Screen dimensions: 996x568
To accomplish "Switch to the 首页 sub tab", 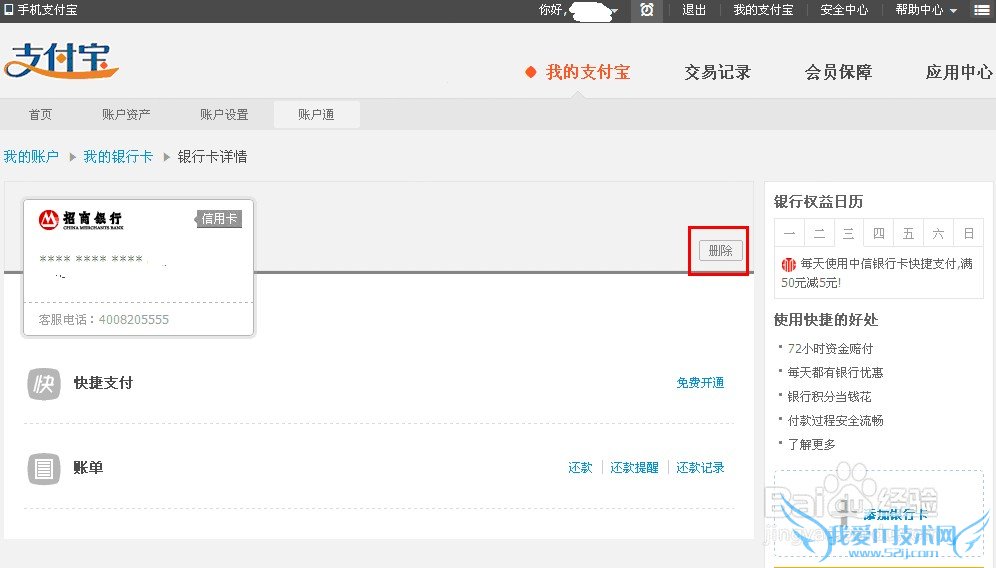I will point(40,114).
